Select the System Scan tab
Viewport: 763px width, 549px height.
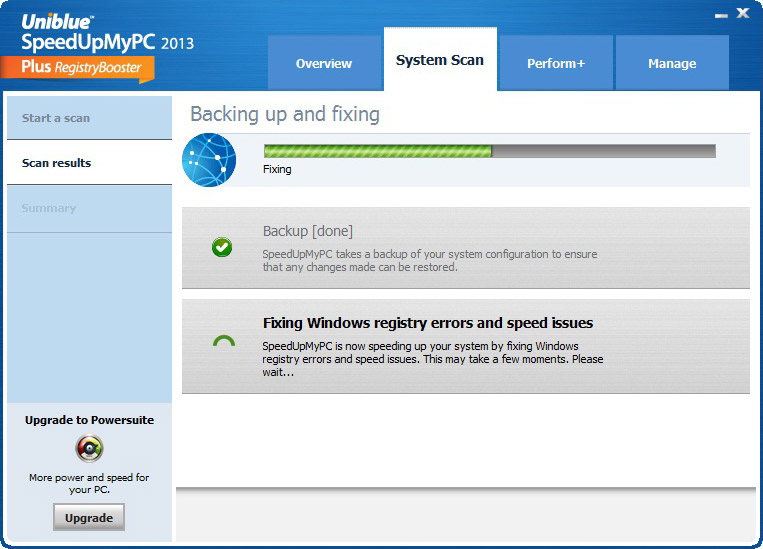tap(440, 59)
